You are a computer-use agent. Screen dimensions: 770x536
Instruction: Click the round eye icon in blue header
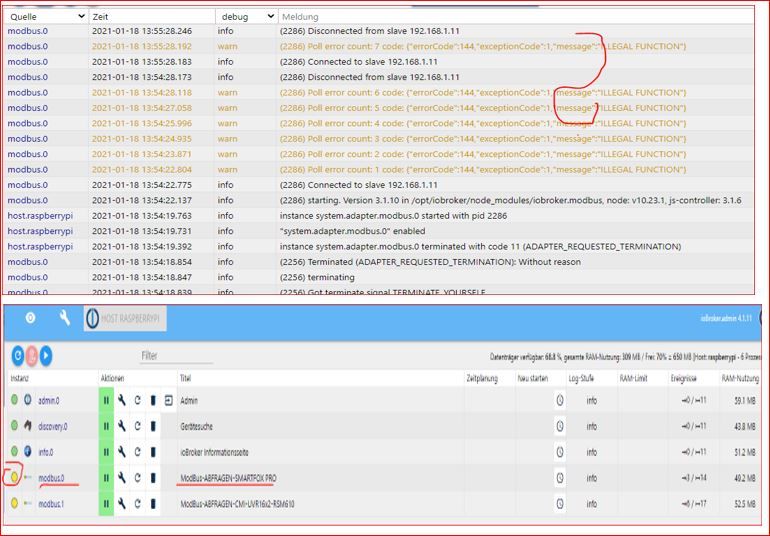point(30,318)
